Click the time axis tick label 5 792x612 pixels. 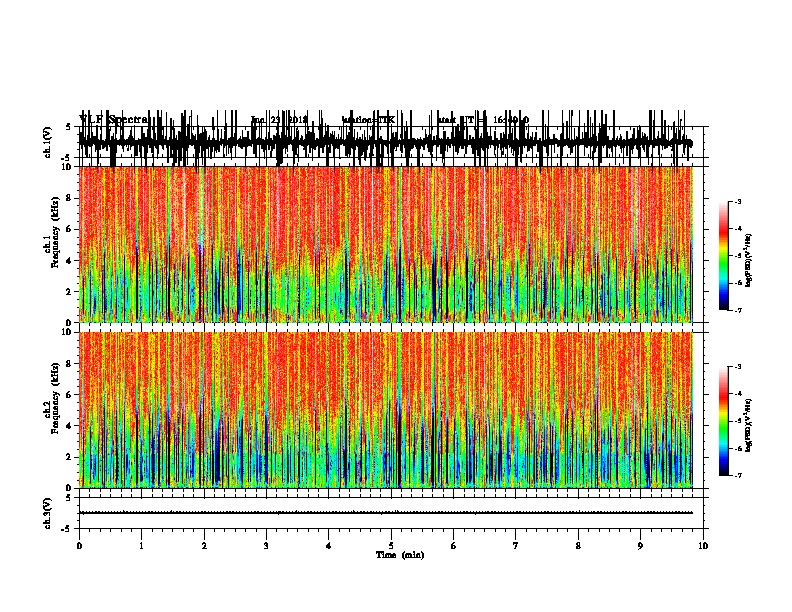point(391,546)
